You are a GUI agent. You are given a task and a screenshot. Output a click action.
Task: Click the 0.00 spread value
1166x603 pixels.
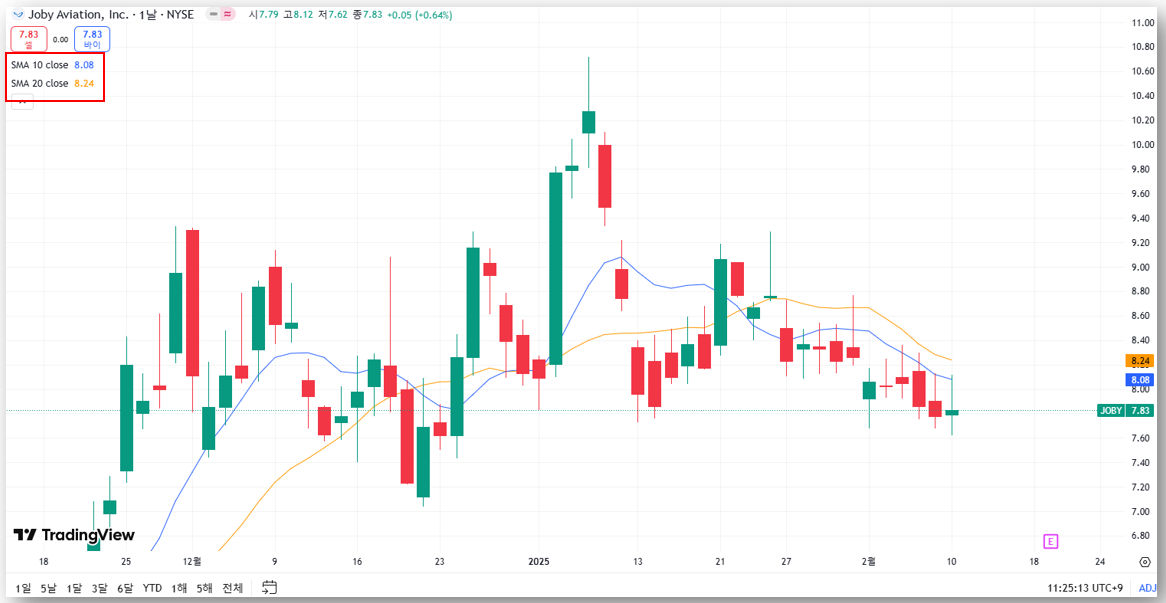(60, 39)
